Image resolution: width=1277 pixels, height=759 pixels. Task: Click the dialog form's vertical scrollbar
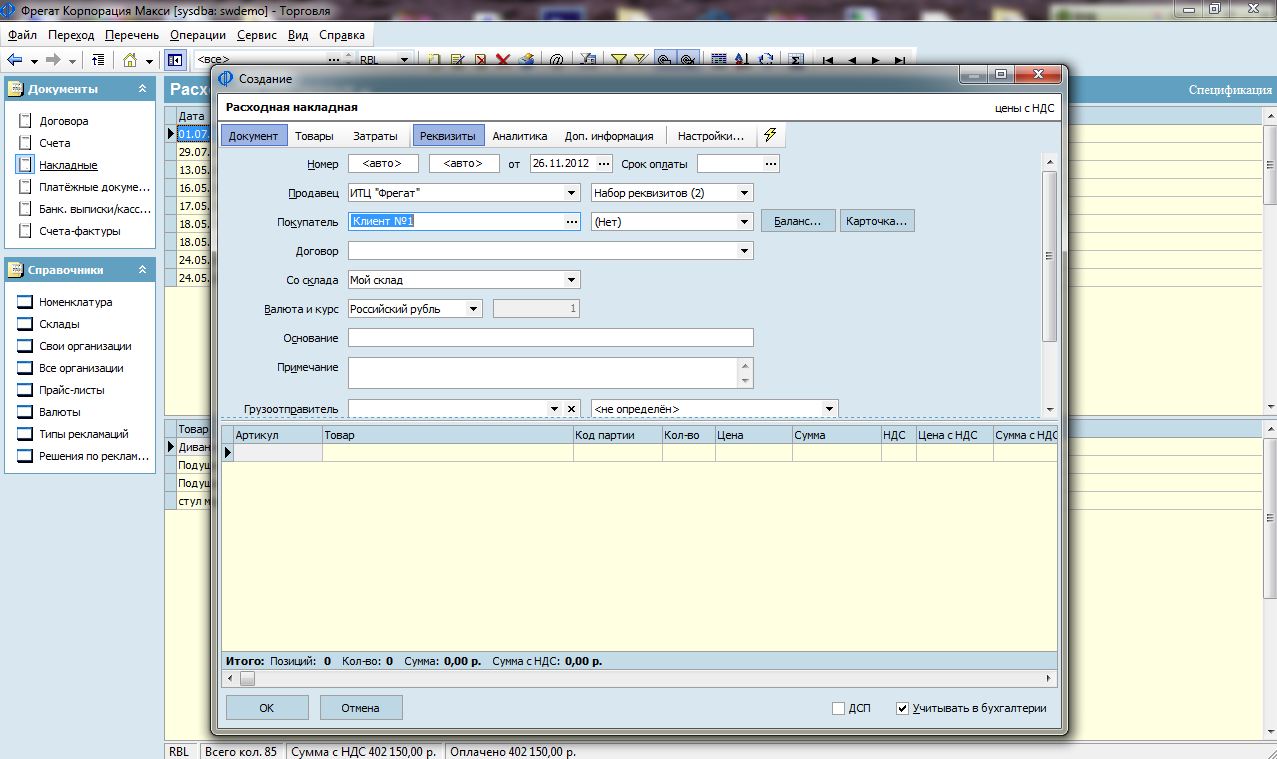click(1049, 256)
